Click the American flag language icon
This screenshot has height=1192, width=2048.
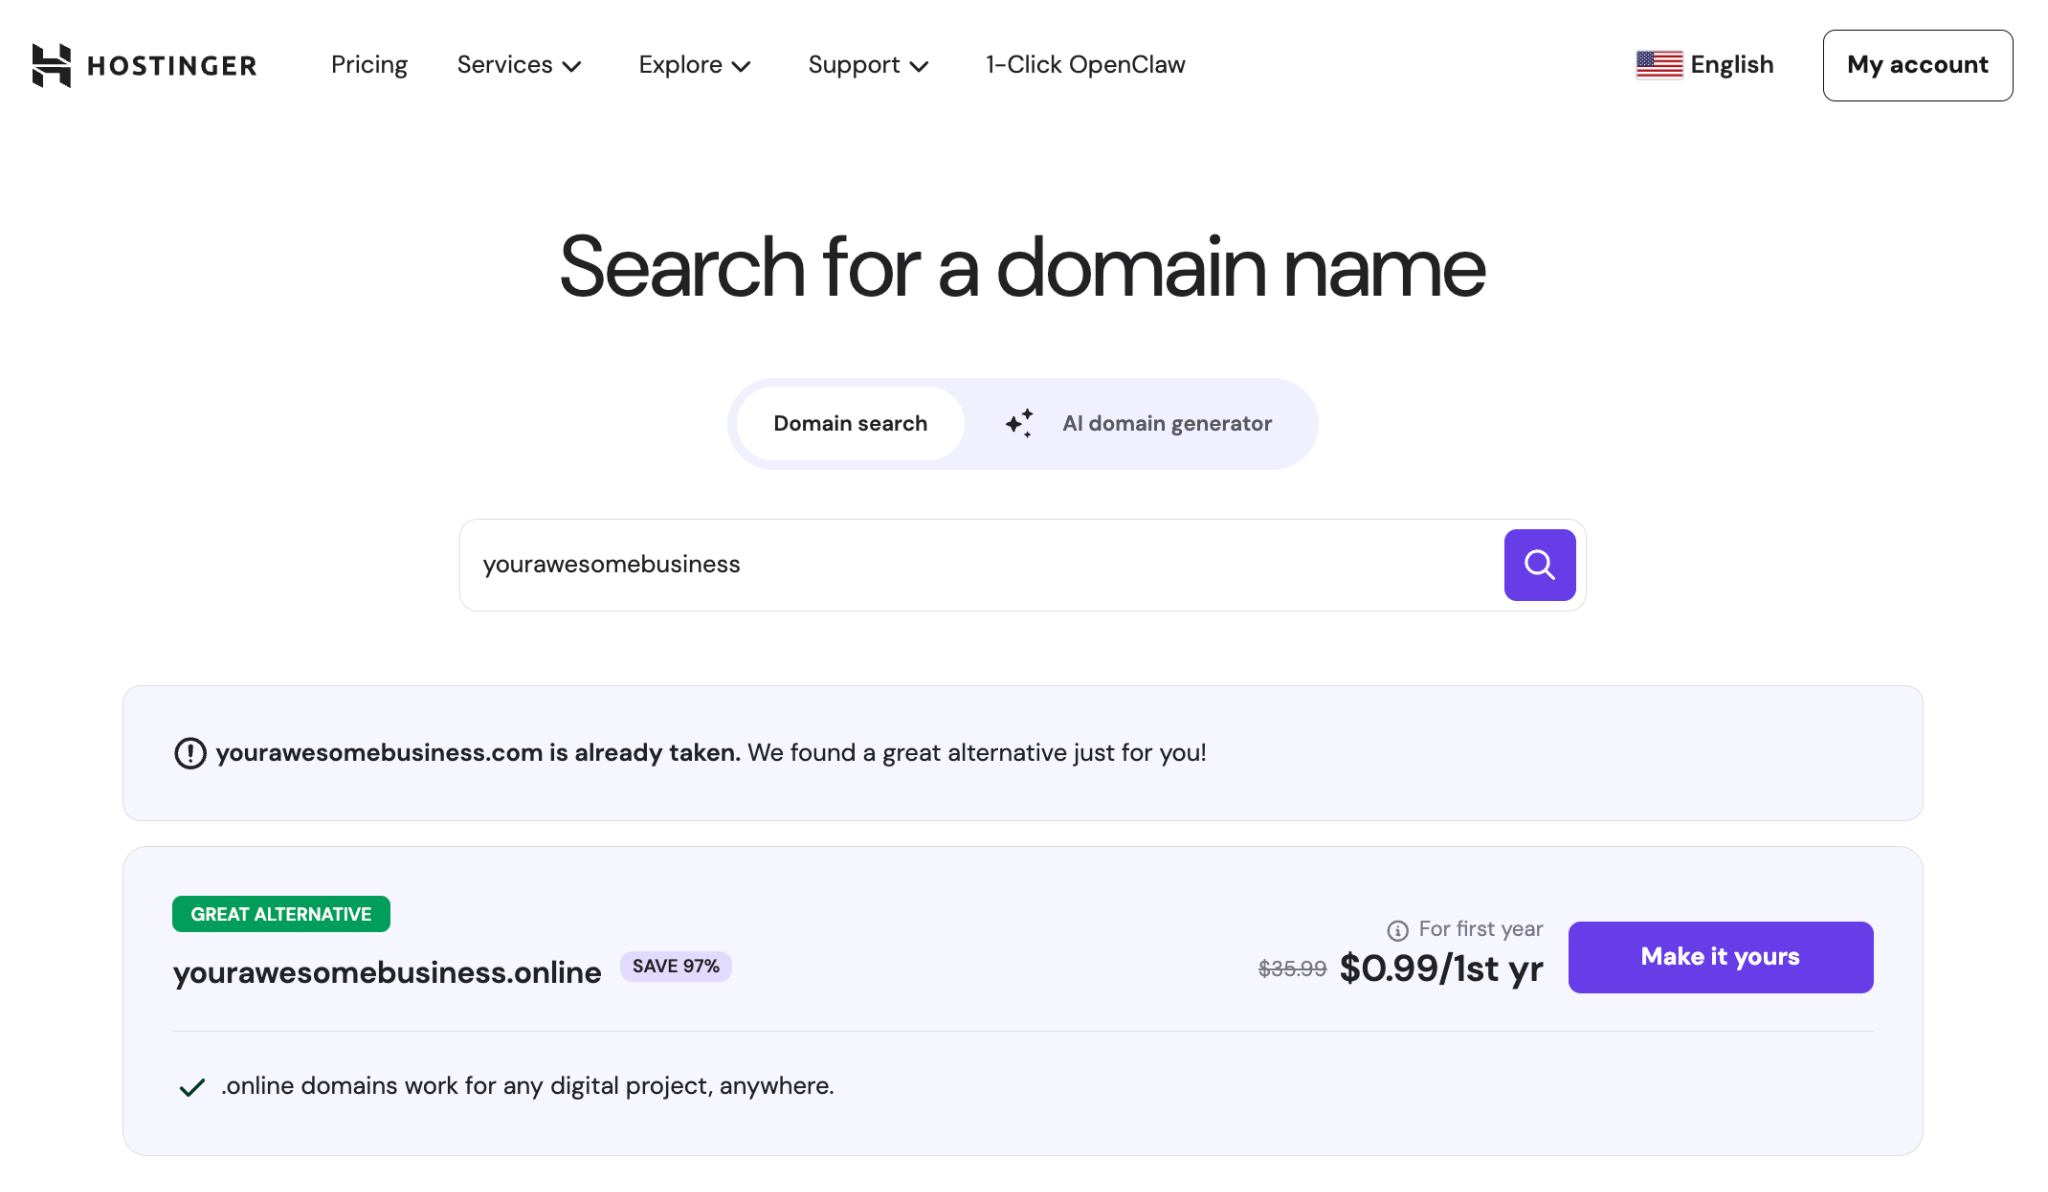(x=1658, y=63)
